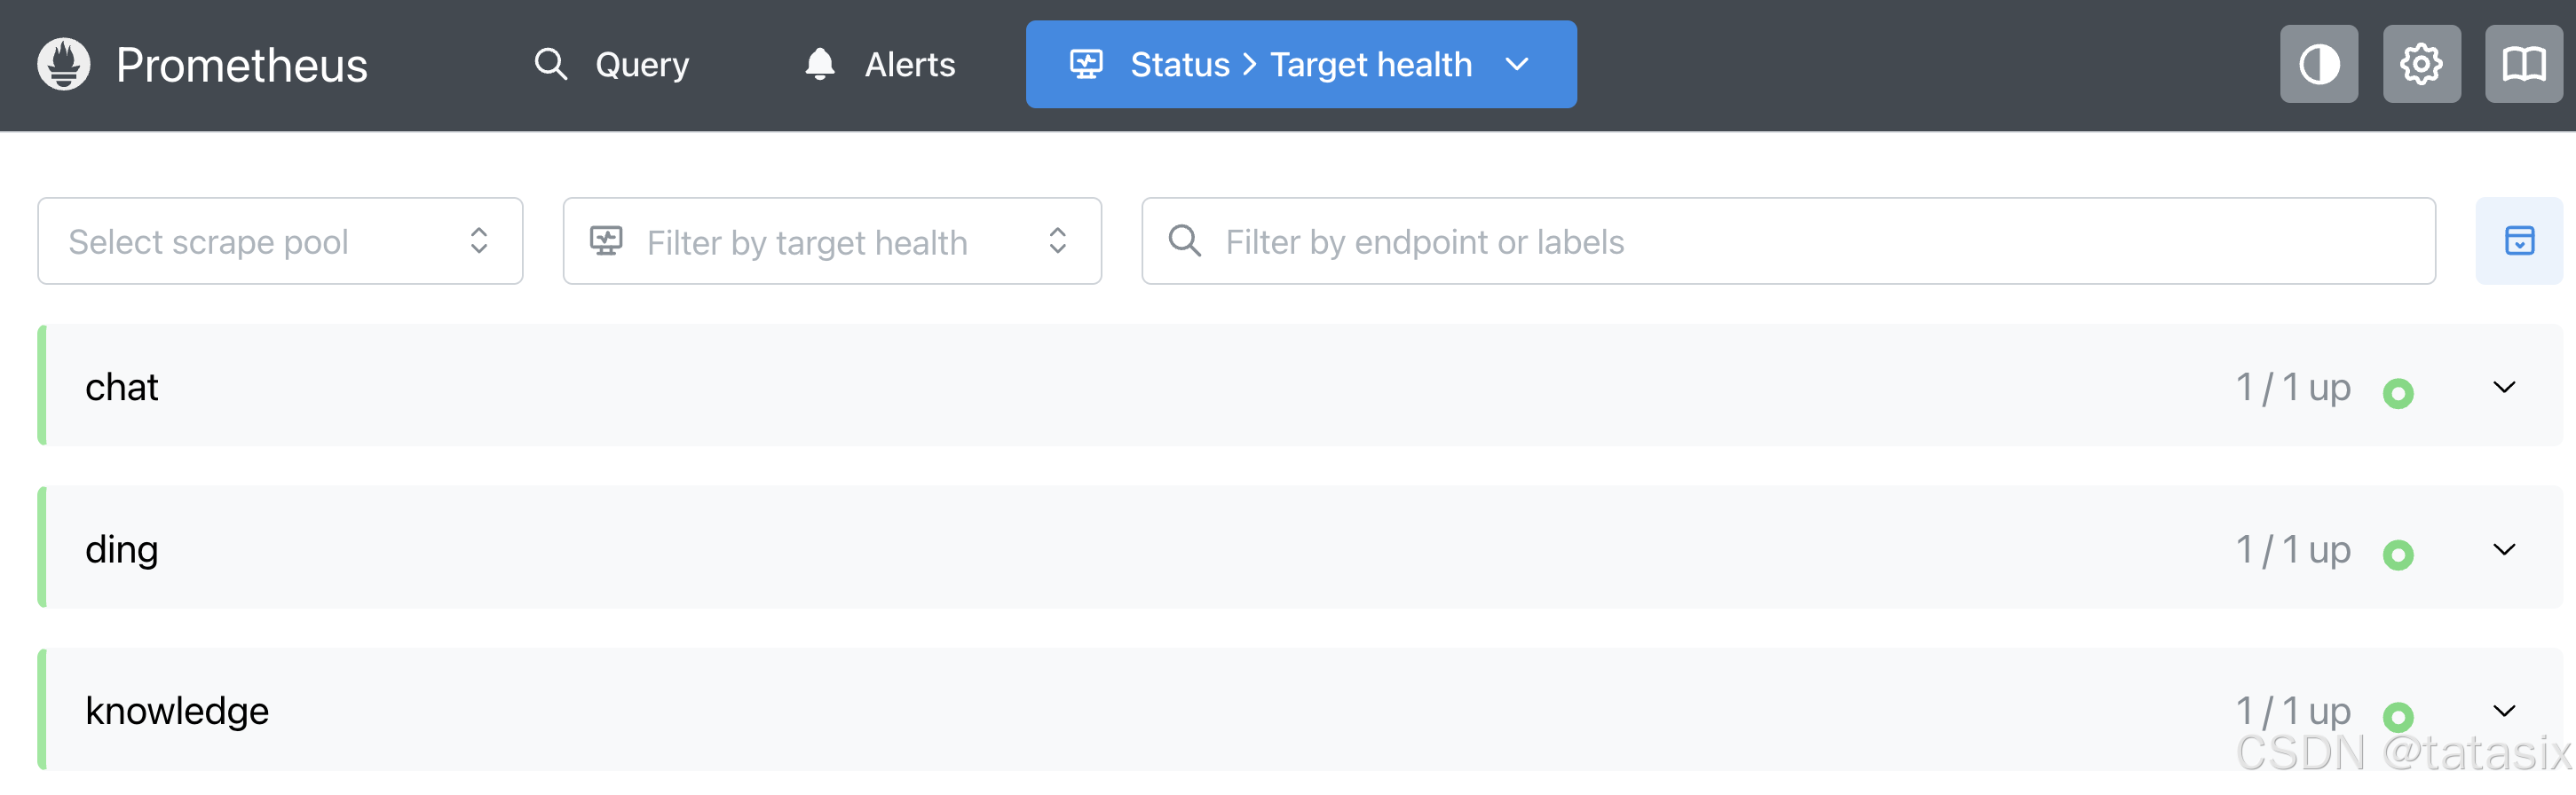Click the Prometheus flame logo icon
The height and width of the screenshot is (795, 2576).
point(64,64)
